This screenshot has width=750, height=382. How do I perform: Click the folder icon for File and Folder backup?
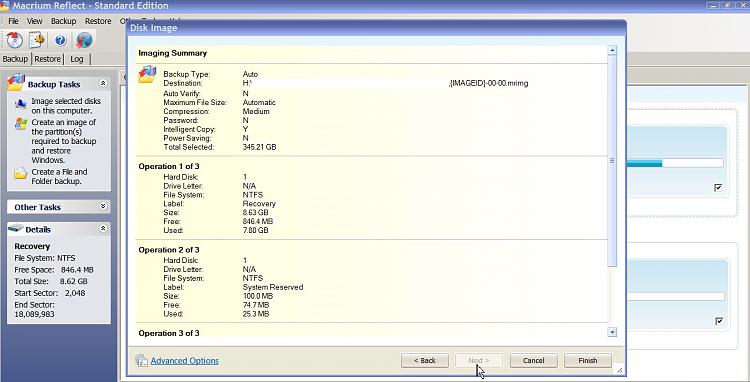point(21,174)
